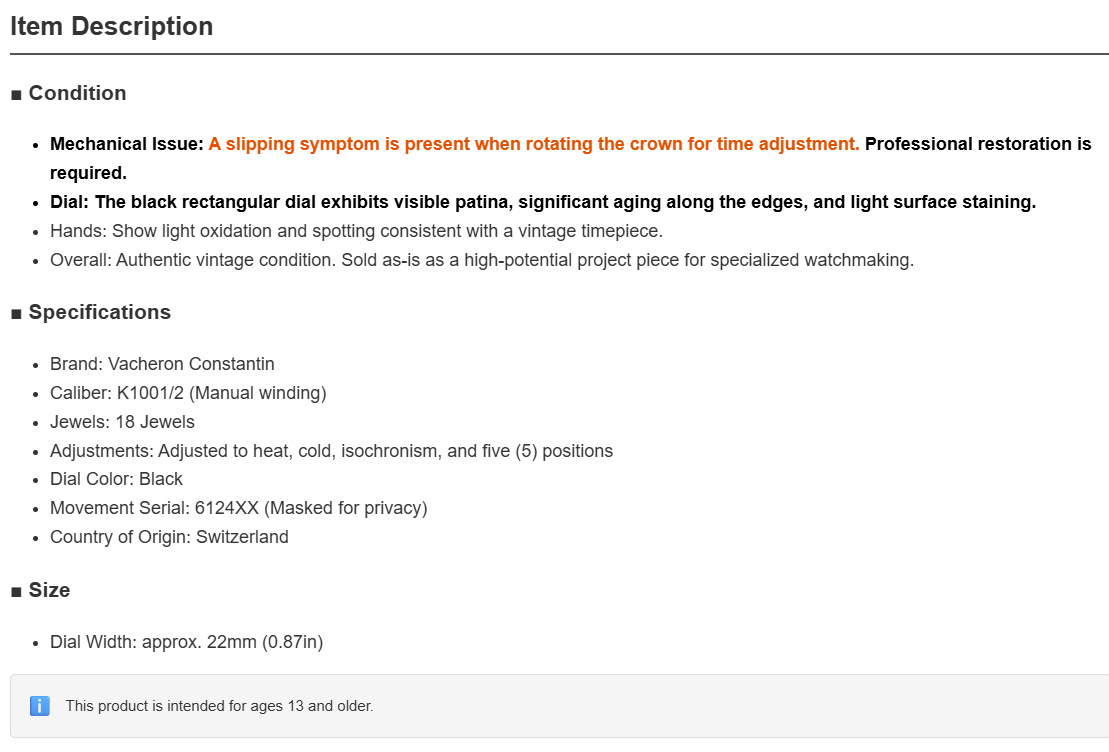
Task: Click the Overall authentic vintage condition line
Action: (x=482, y=260)
